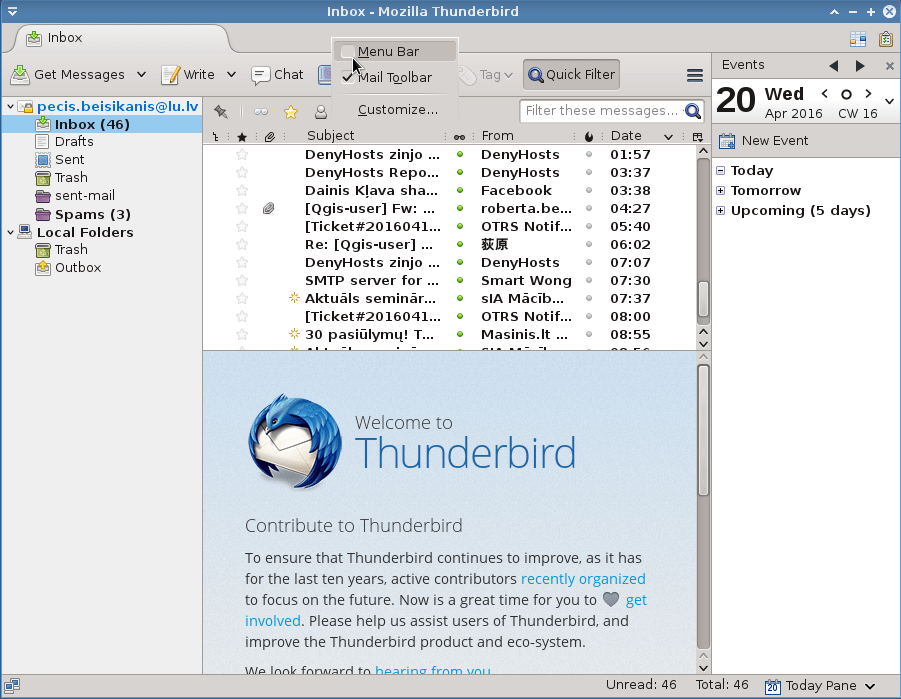Open the Outbox folder under Local Folders
The width and height of the screenshot is (901, 699).
[x=78, y=268]
